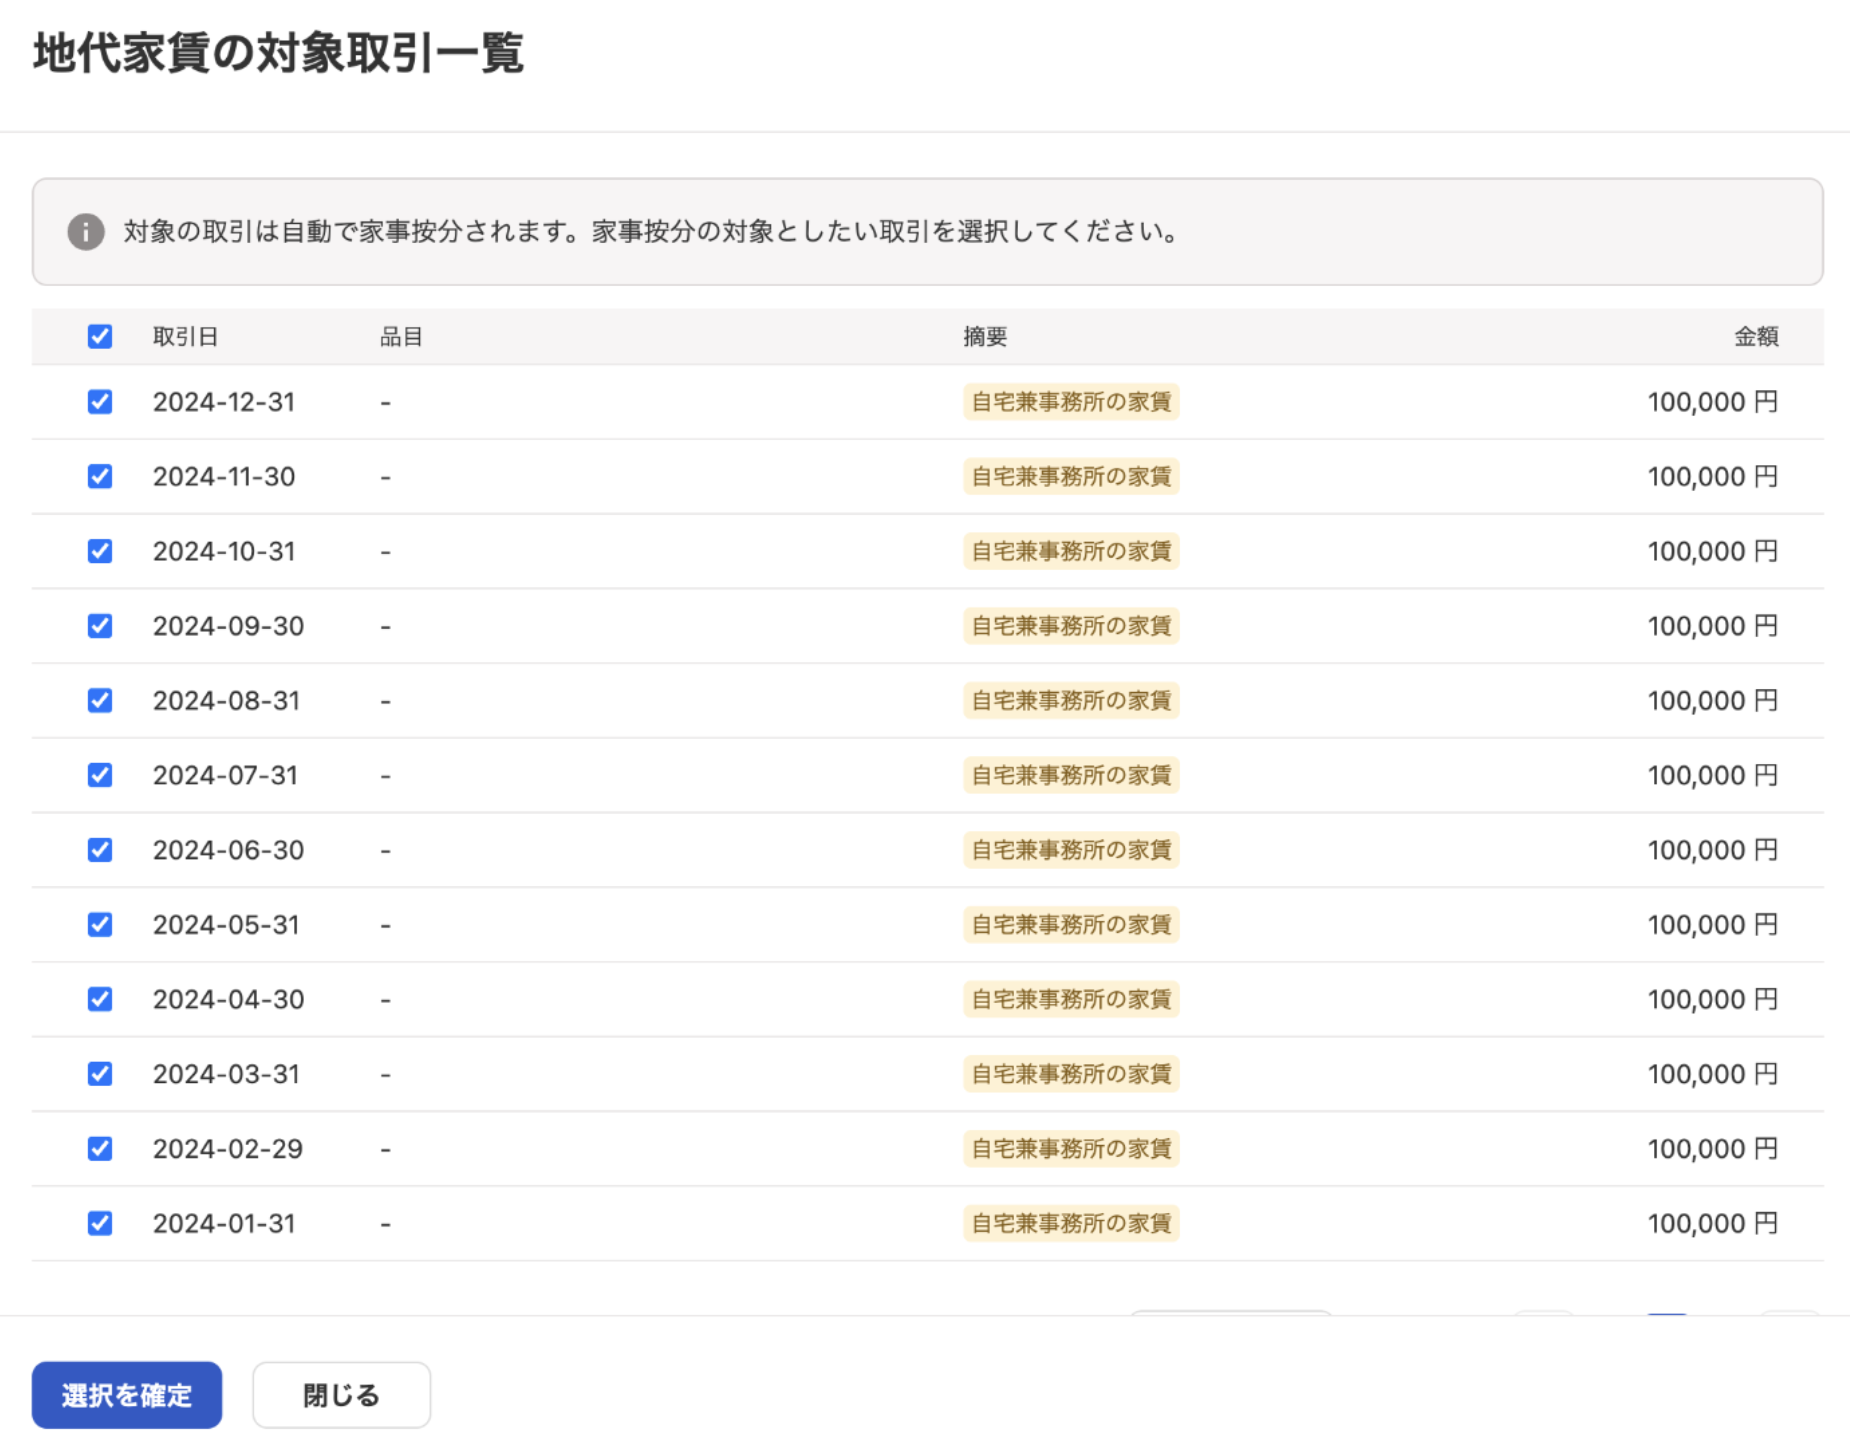Screen dimensions: 1850x1448
Task: Select the 自宅兼事務所の家賃 tag for 2024-09-30
Action: tap(1071, 626)
